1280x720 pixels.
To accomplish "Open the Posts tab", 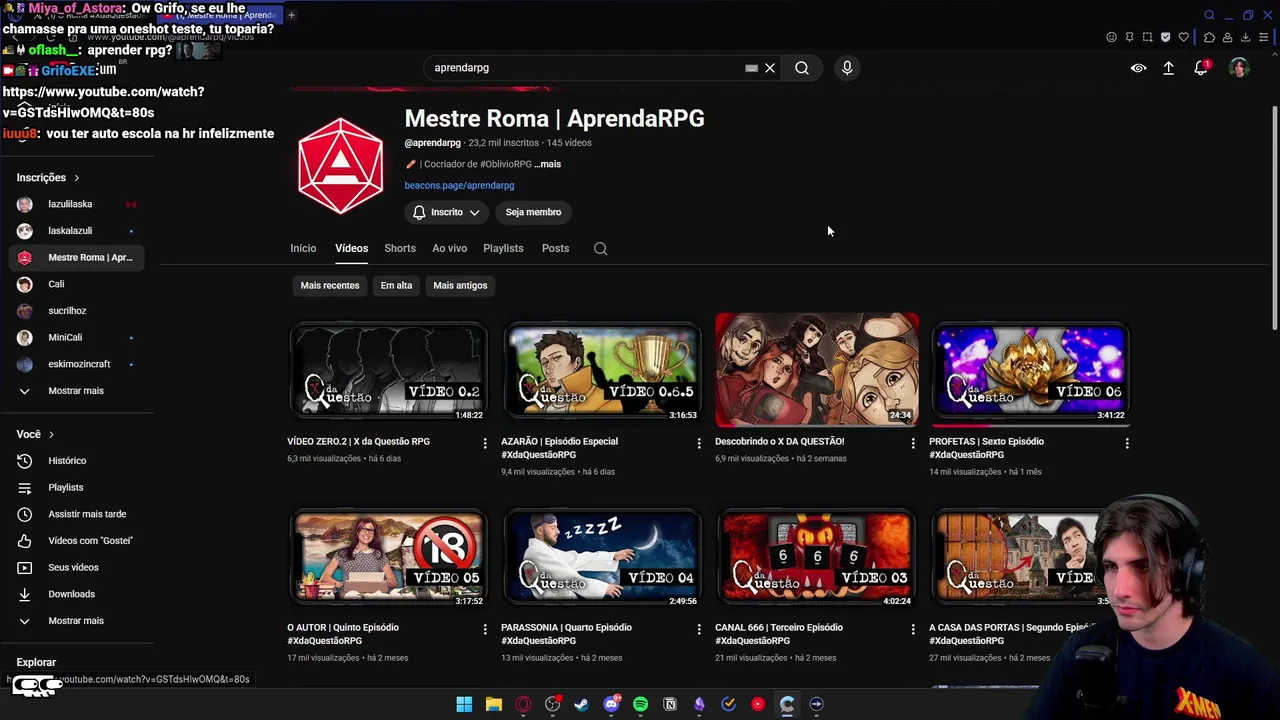I will click(x=555, y=248).
